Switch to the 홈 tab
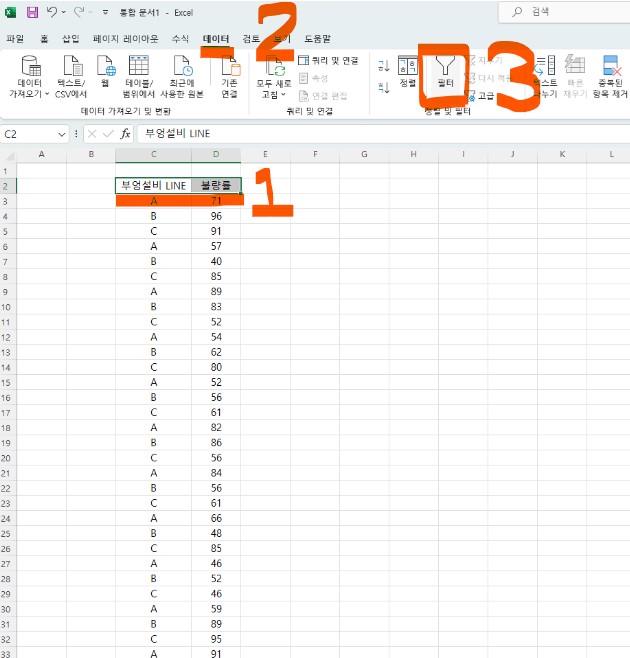 pyautogui.click(x=44, y=39)
